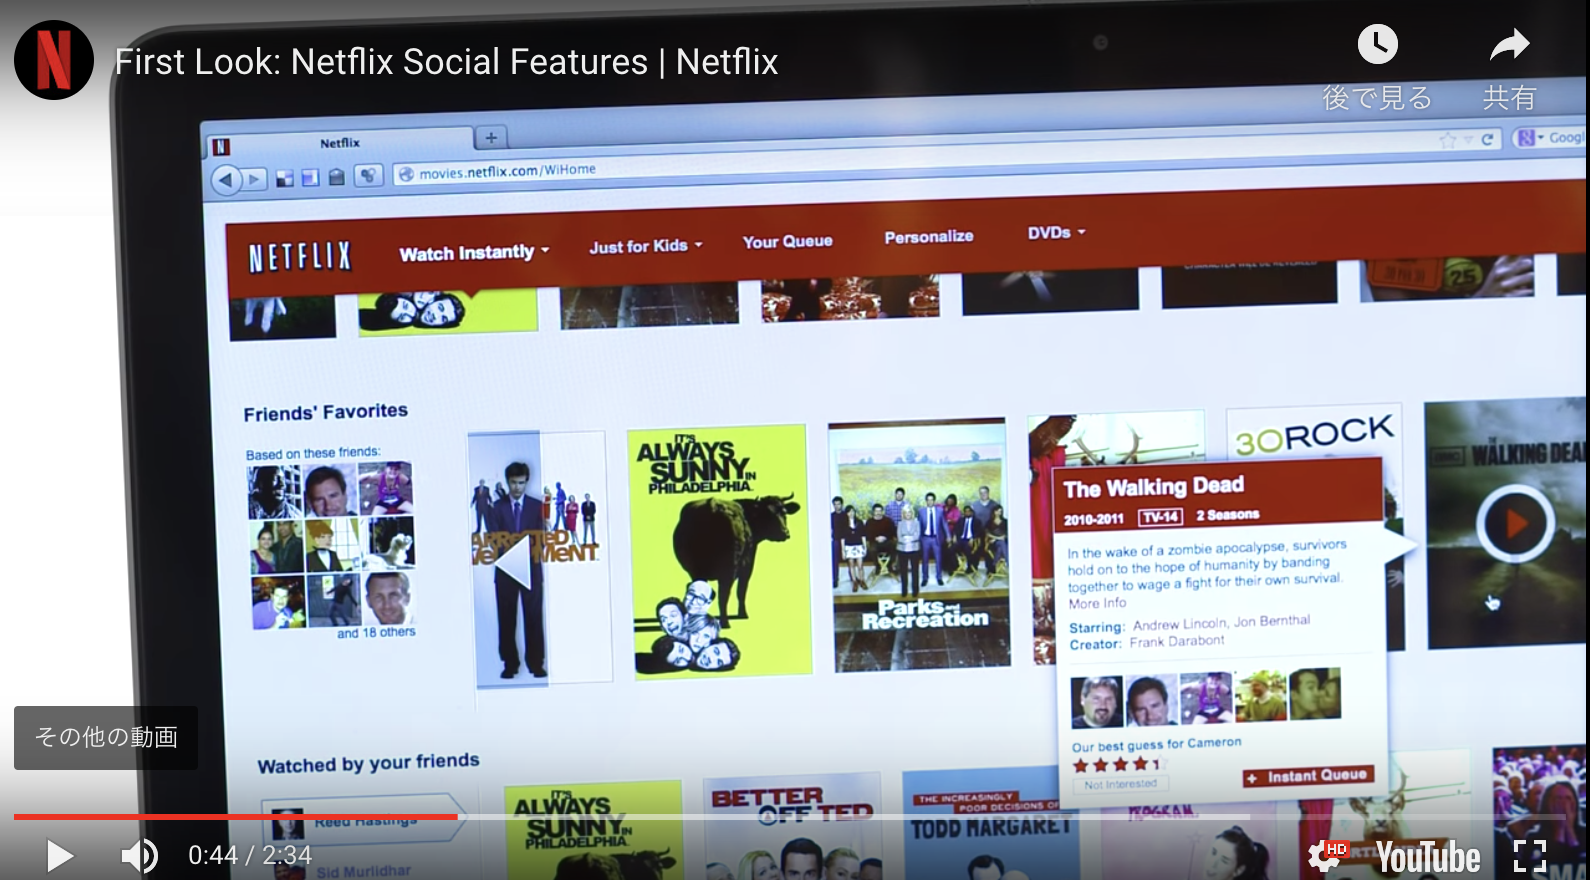Image resolution: width=1590 pixels, height=880 pixels.
Task: Enter fullscreen mode
Action: click(x=1530, y=856)
